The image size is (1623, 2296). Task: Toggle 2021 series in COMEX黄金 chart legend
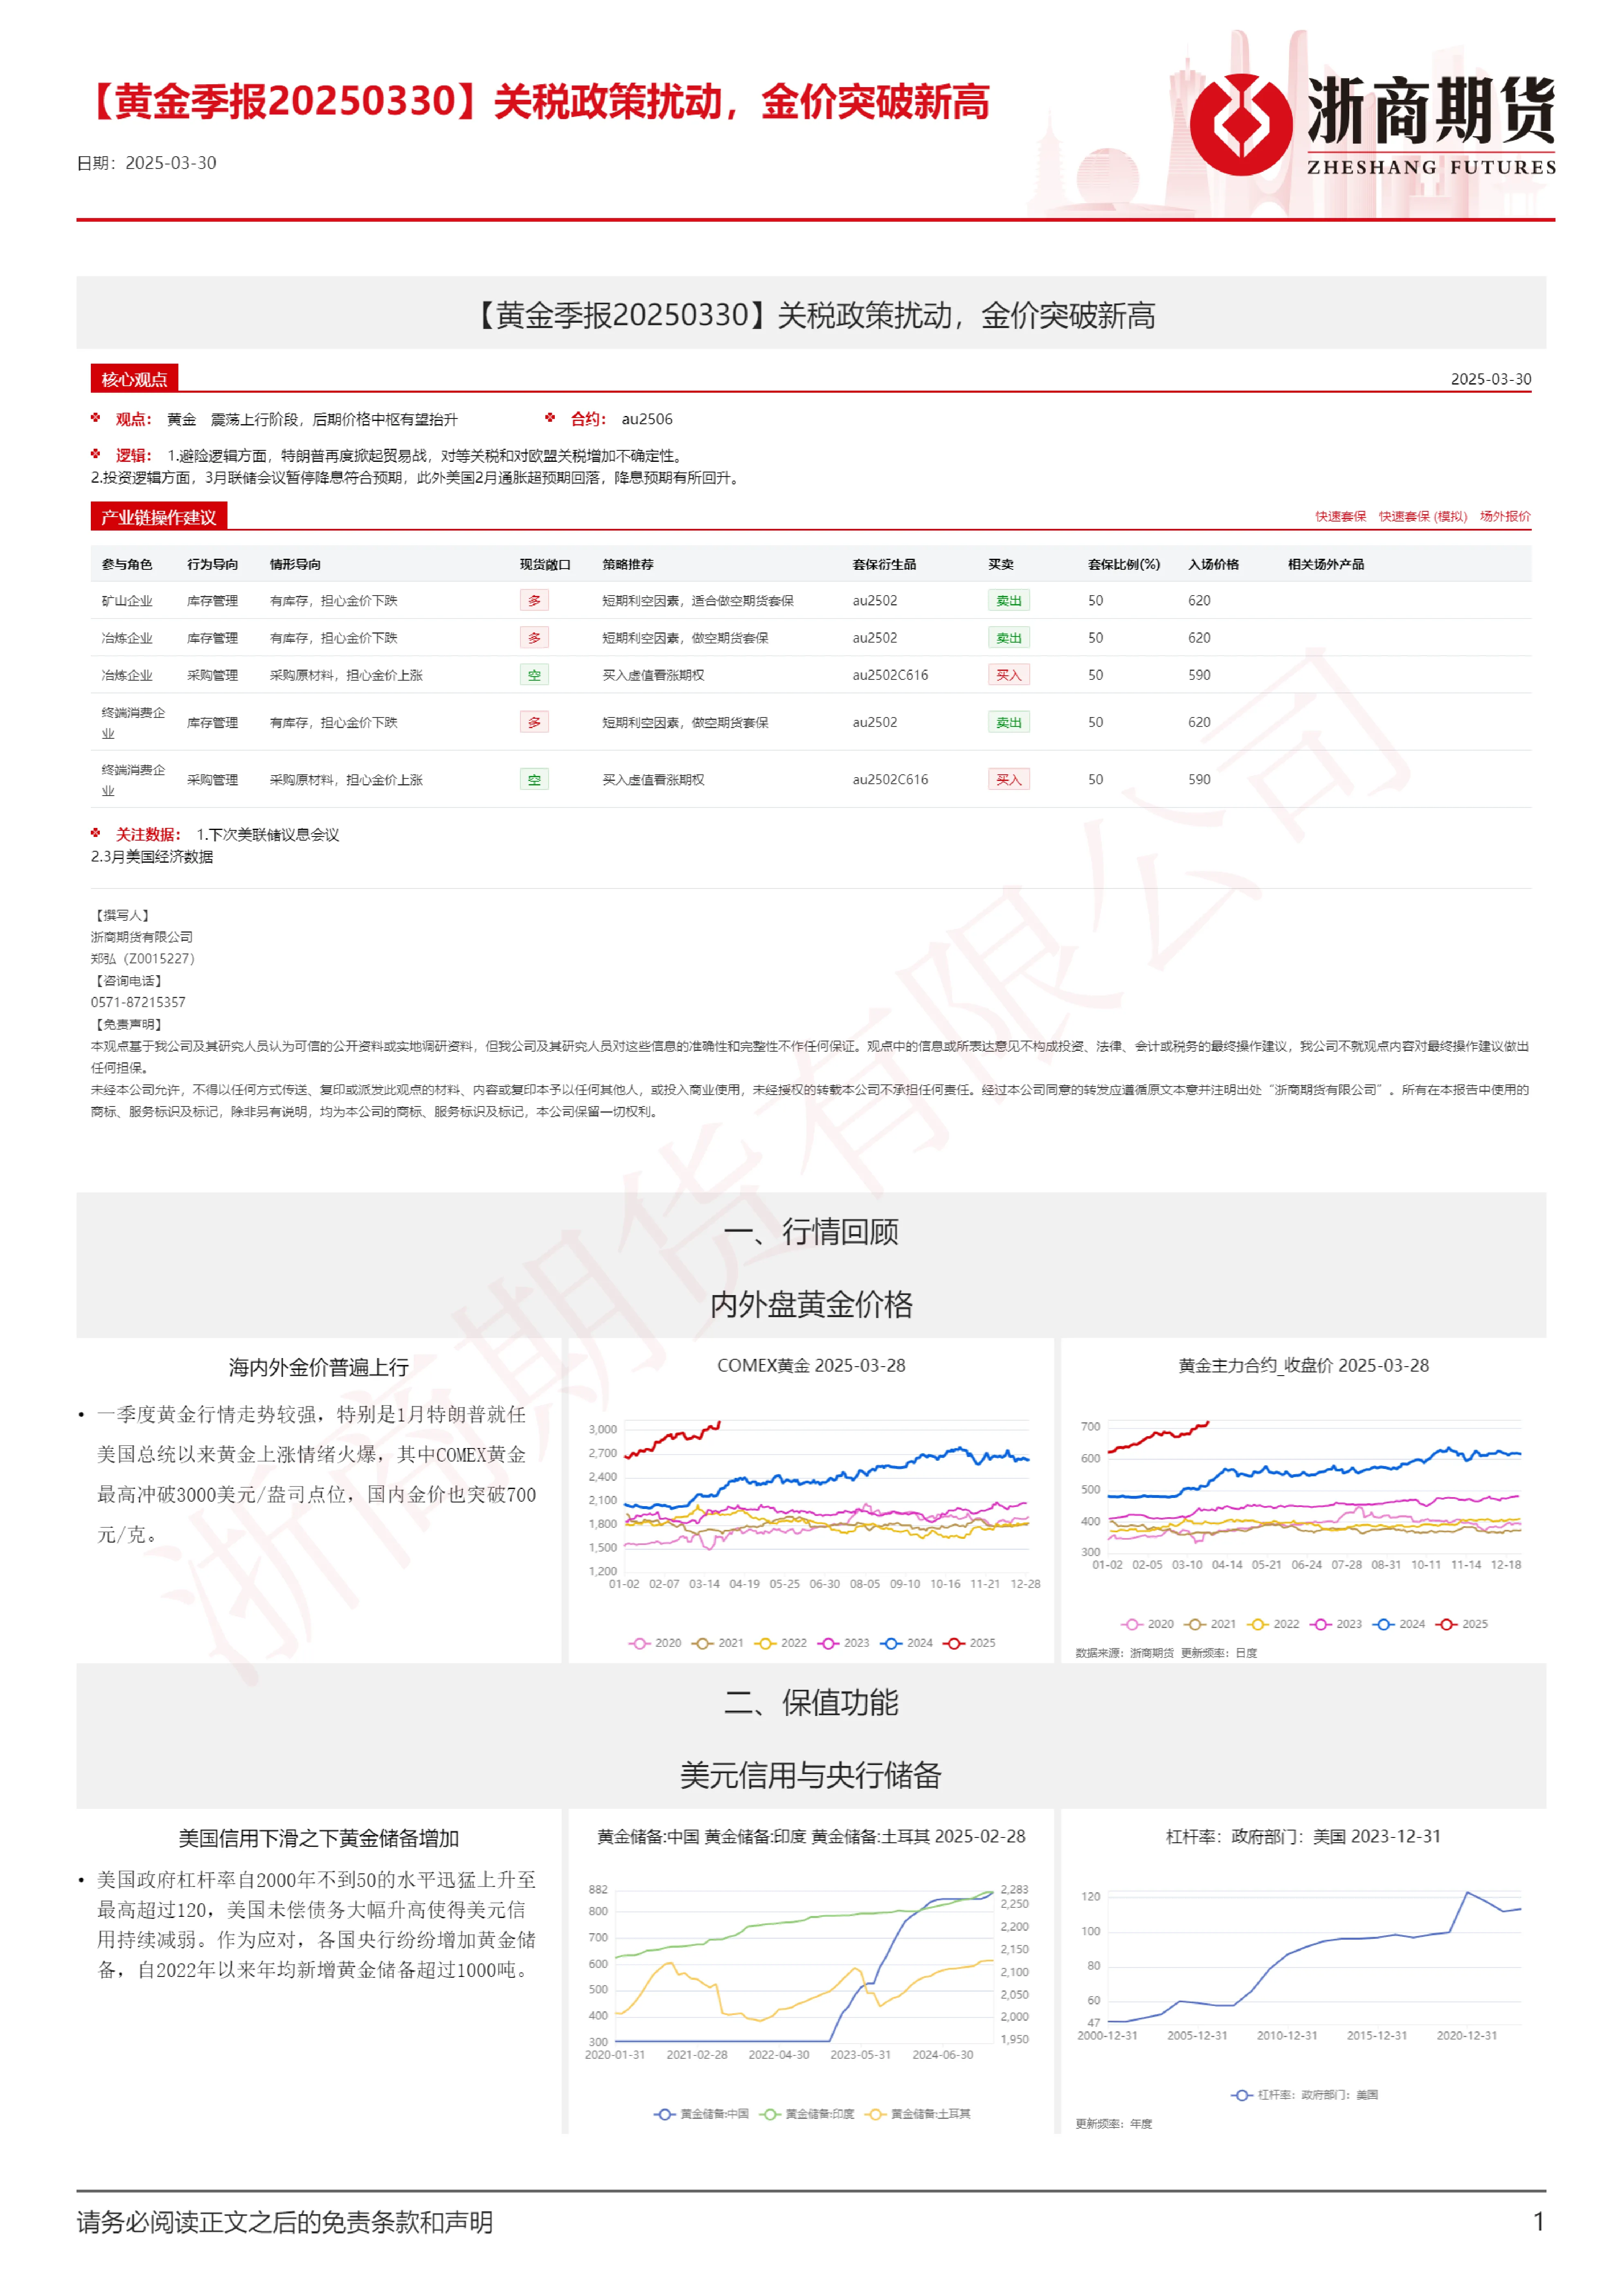click(717, 1643)
